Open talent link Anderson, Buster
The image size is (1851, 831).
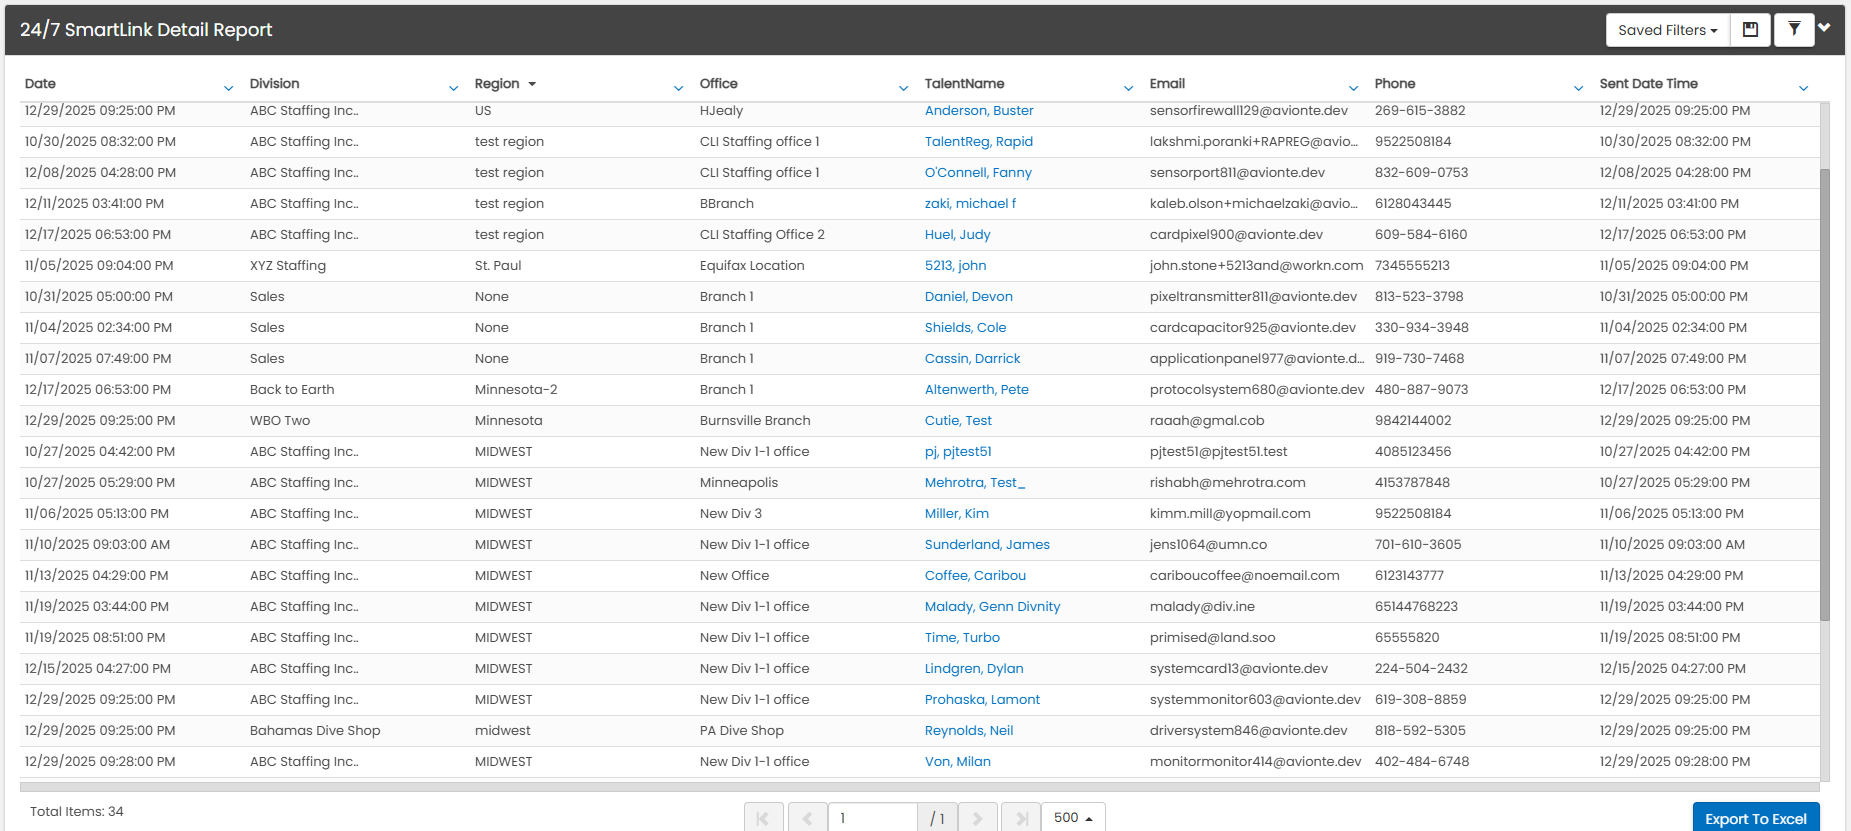[x=979, y=111]
